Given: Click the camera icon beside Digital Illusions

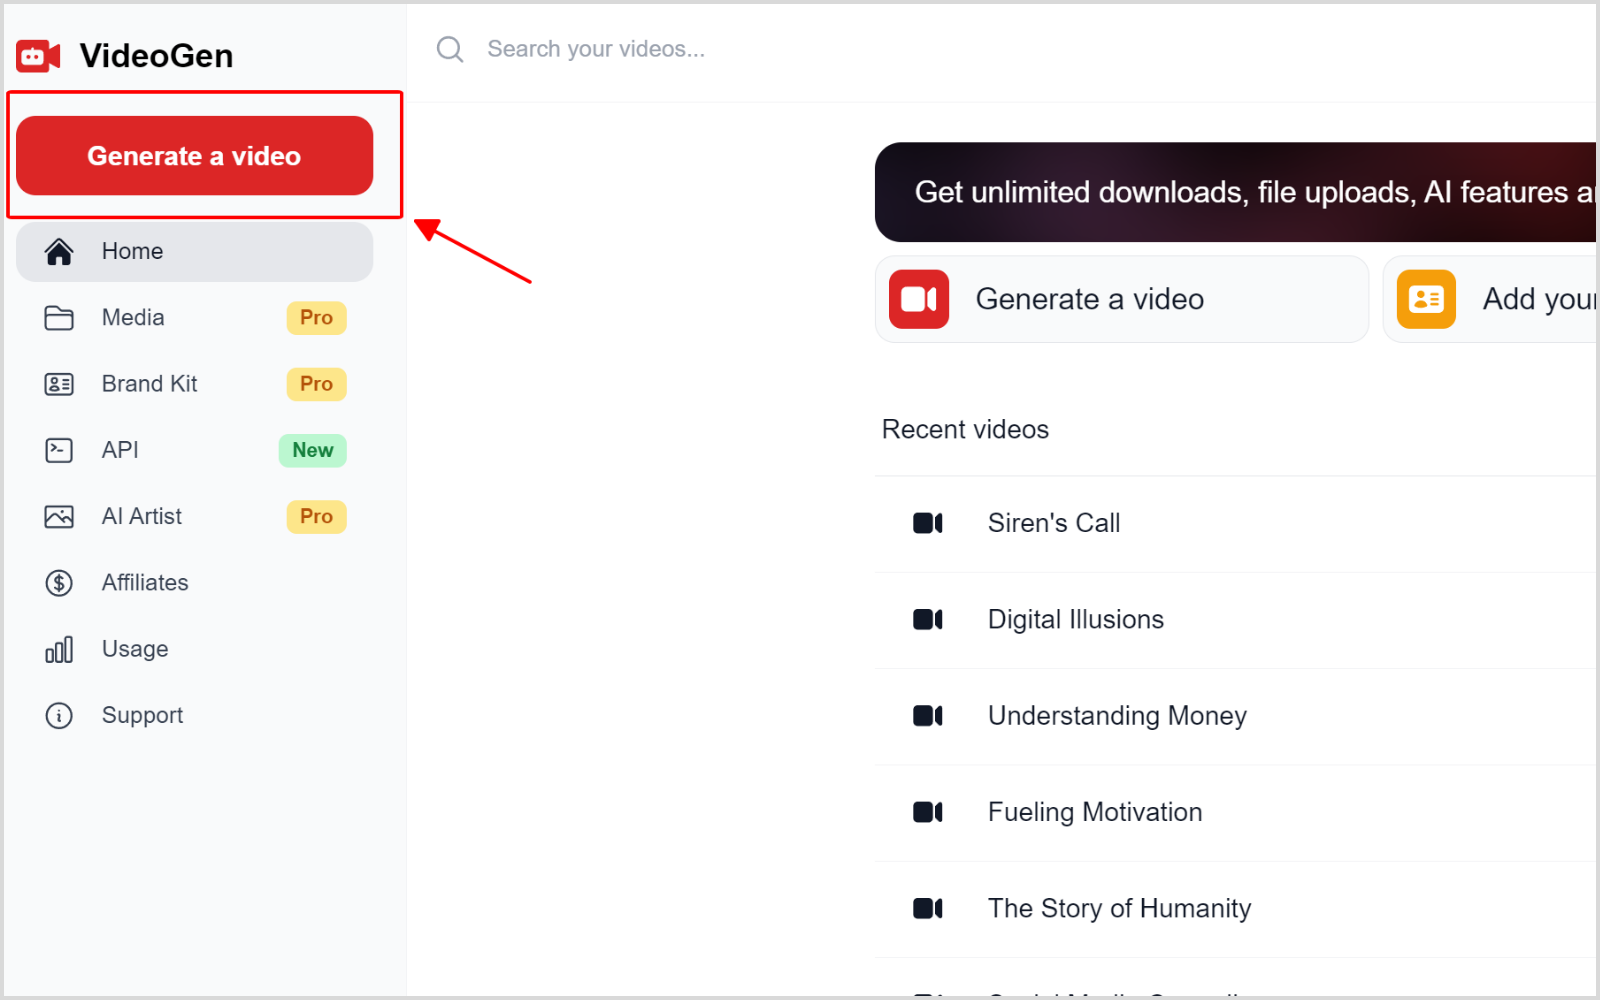Looking at the screenshot, I should click(928, 620).
